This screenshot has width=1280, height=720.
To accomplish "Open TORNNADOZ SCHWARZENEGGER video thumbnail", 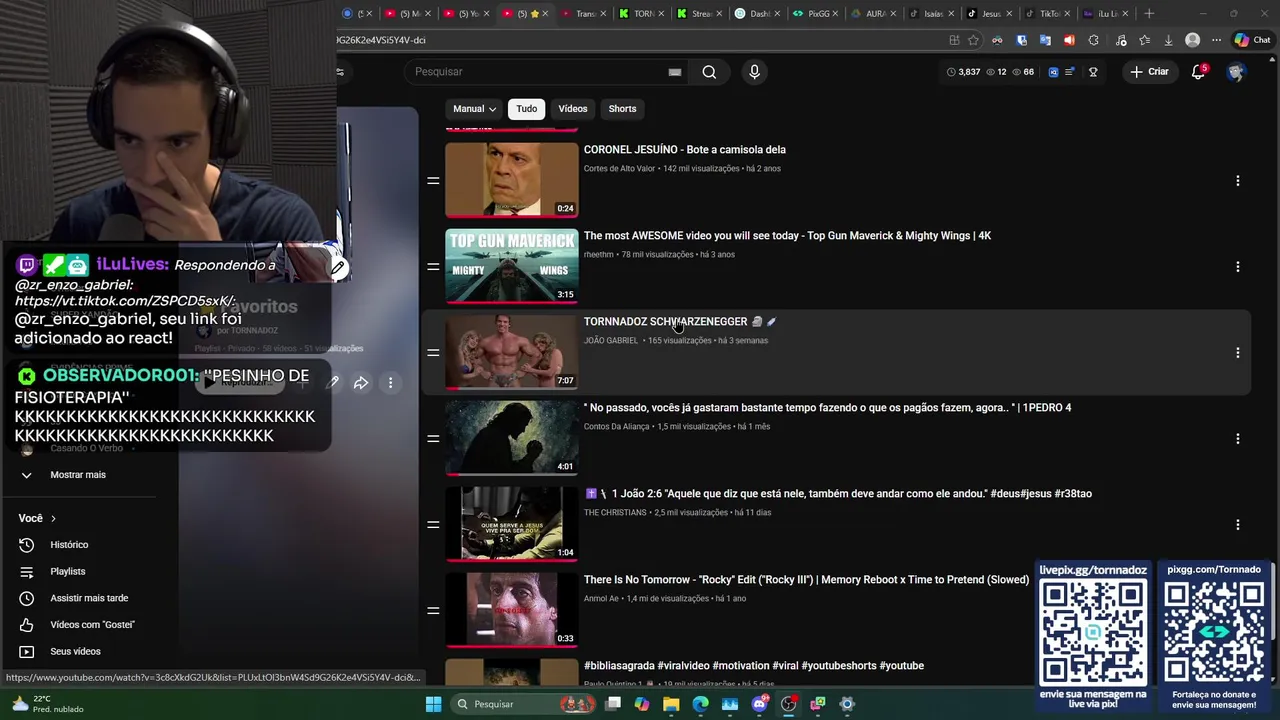I will 512,352.
